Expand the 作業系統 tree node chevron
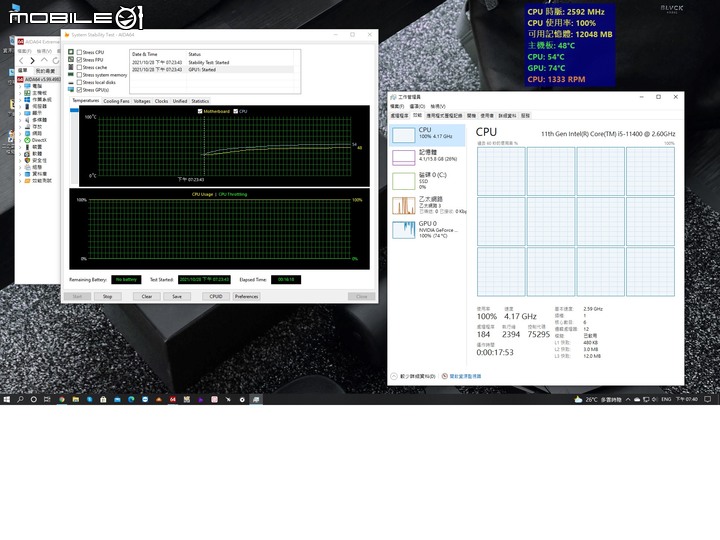This screenshot has width=720, height=540. [20, 100]
